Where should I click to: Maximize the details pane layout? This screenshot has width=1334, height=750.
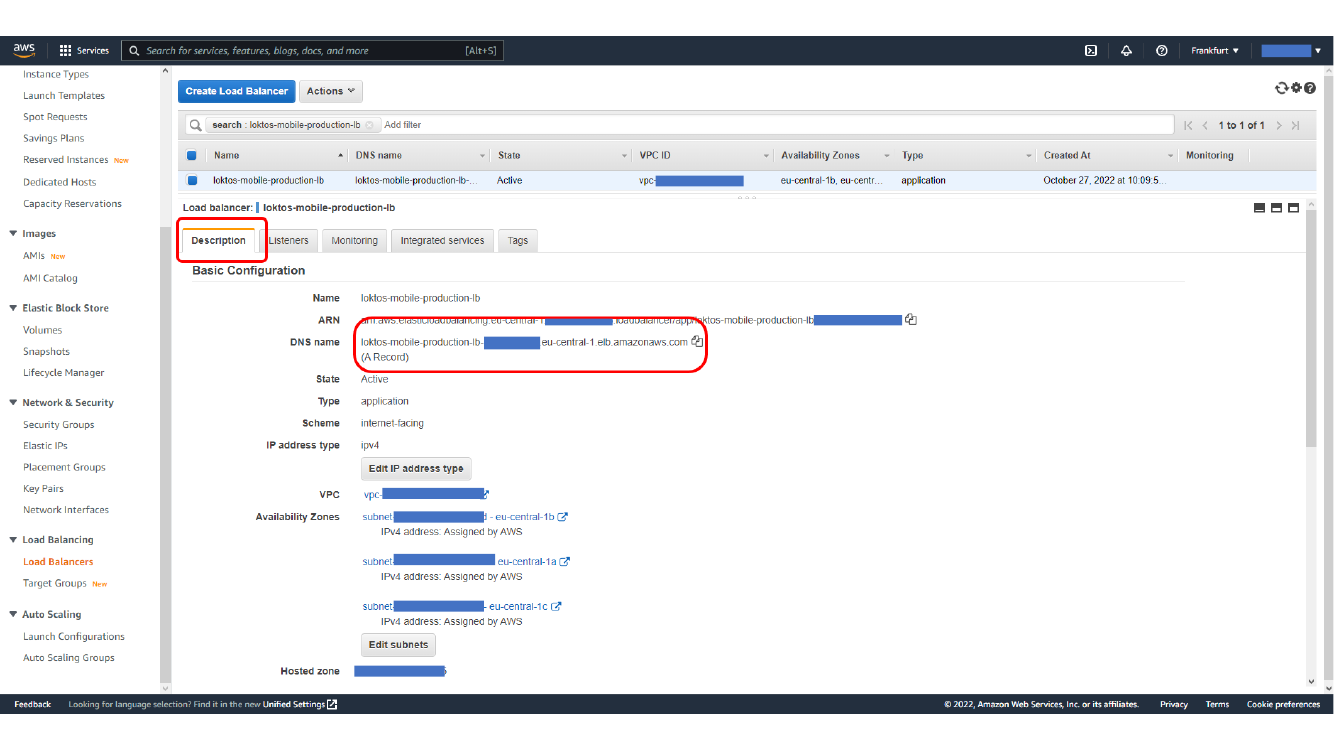point(1294,208)
